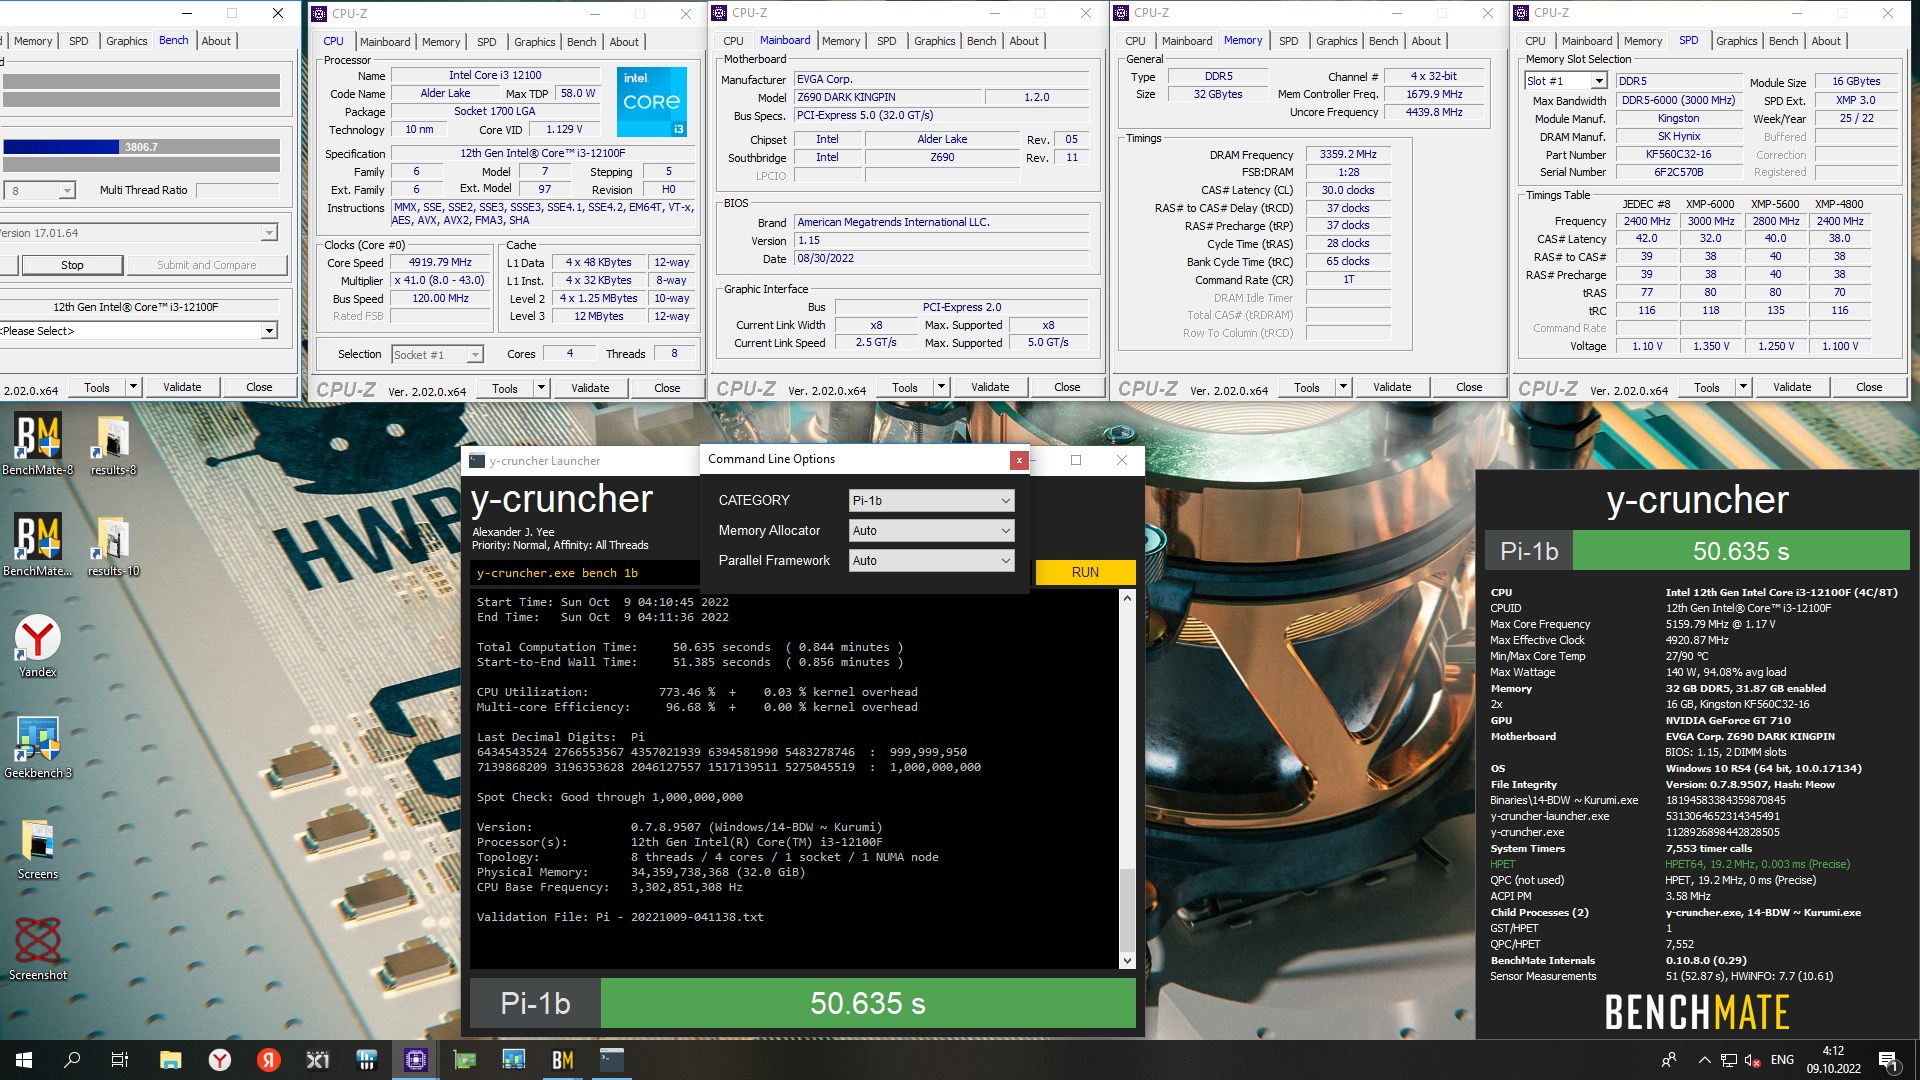
Task: Select the Geekbench 3 desktop shortcut
Action: pyautogui.click(x=38, y=748)
